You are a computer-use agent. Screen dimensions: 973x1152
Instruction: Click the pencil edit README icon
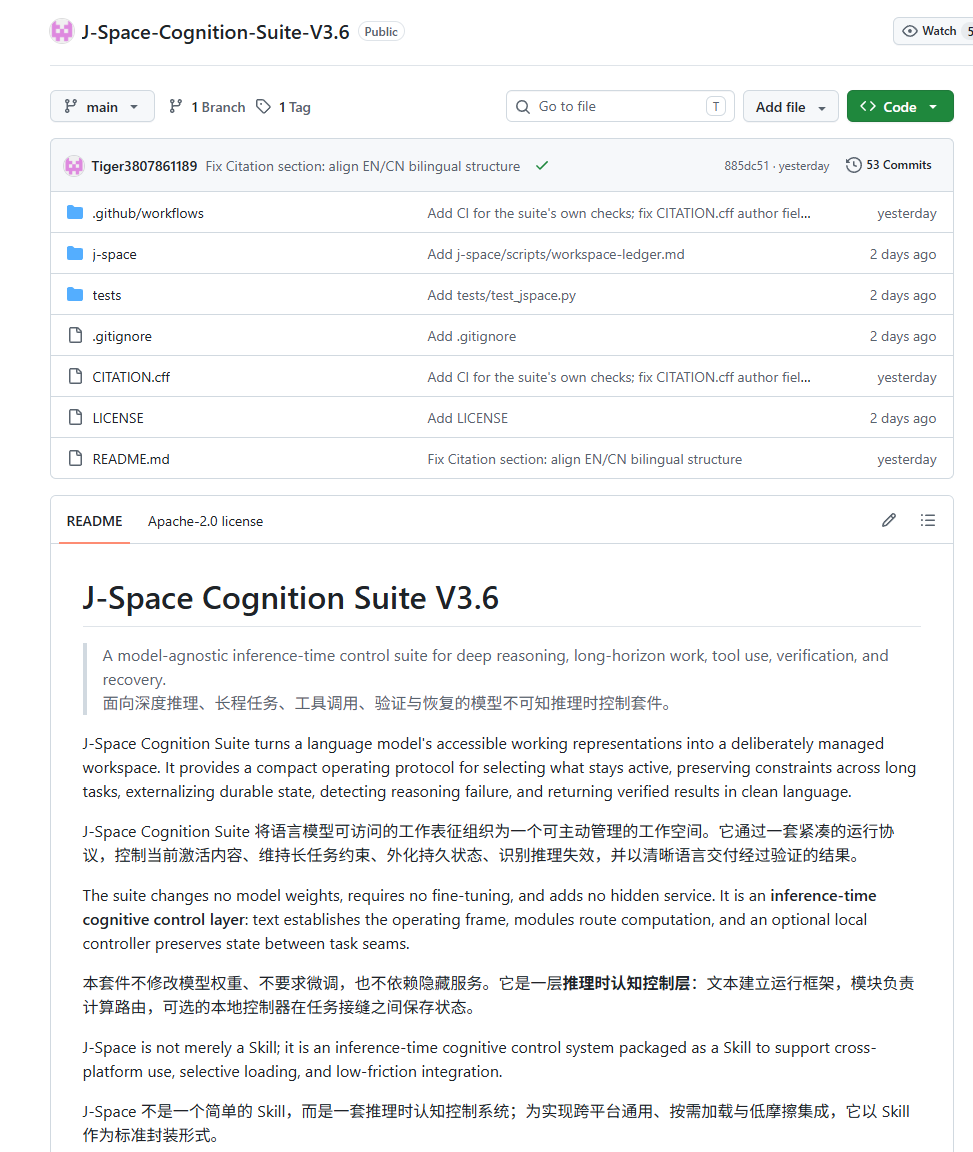pos(888,520)
